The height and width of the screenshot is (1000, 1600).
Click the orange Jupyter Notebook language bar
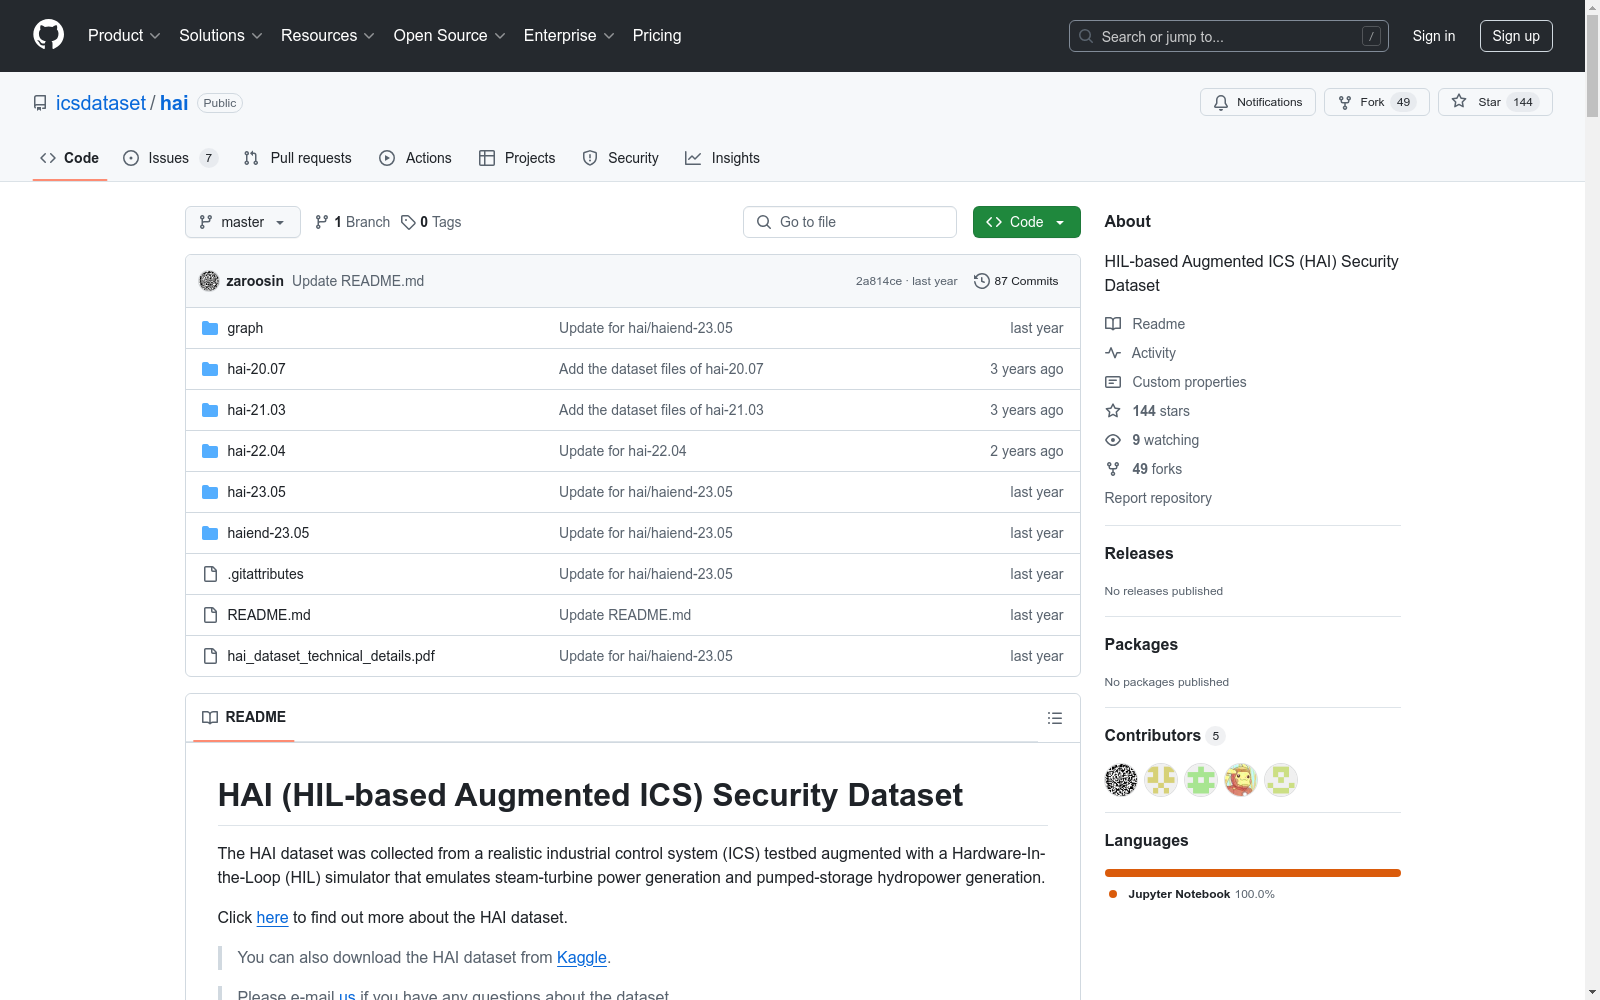1252,873
